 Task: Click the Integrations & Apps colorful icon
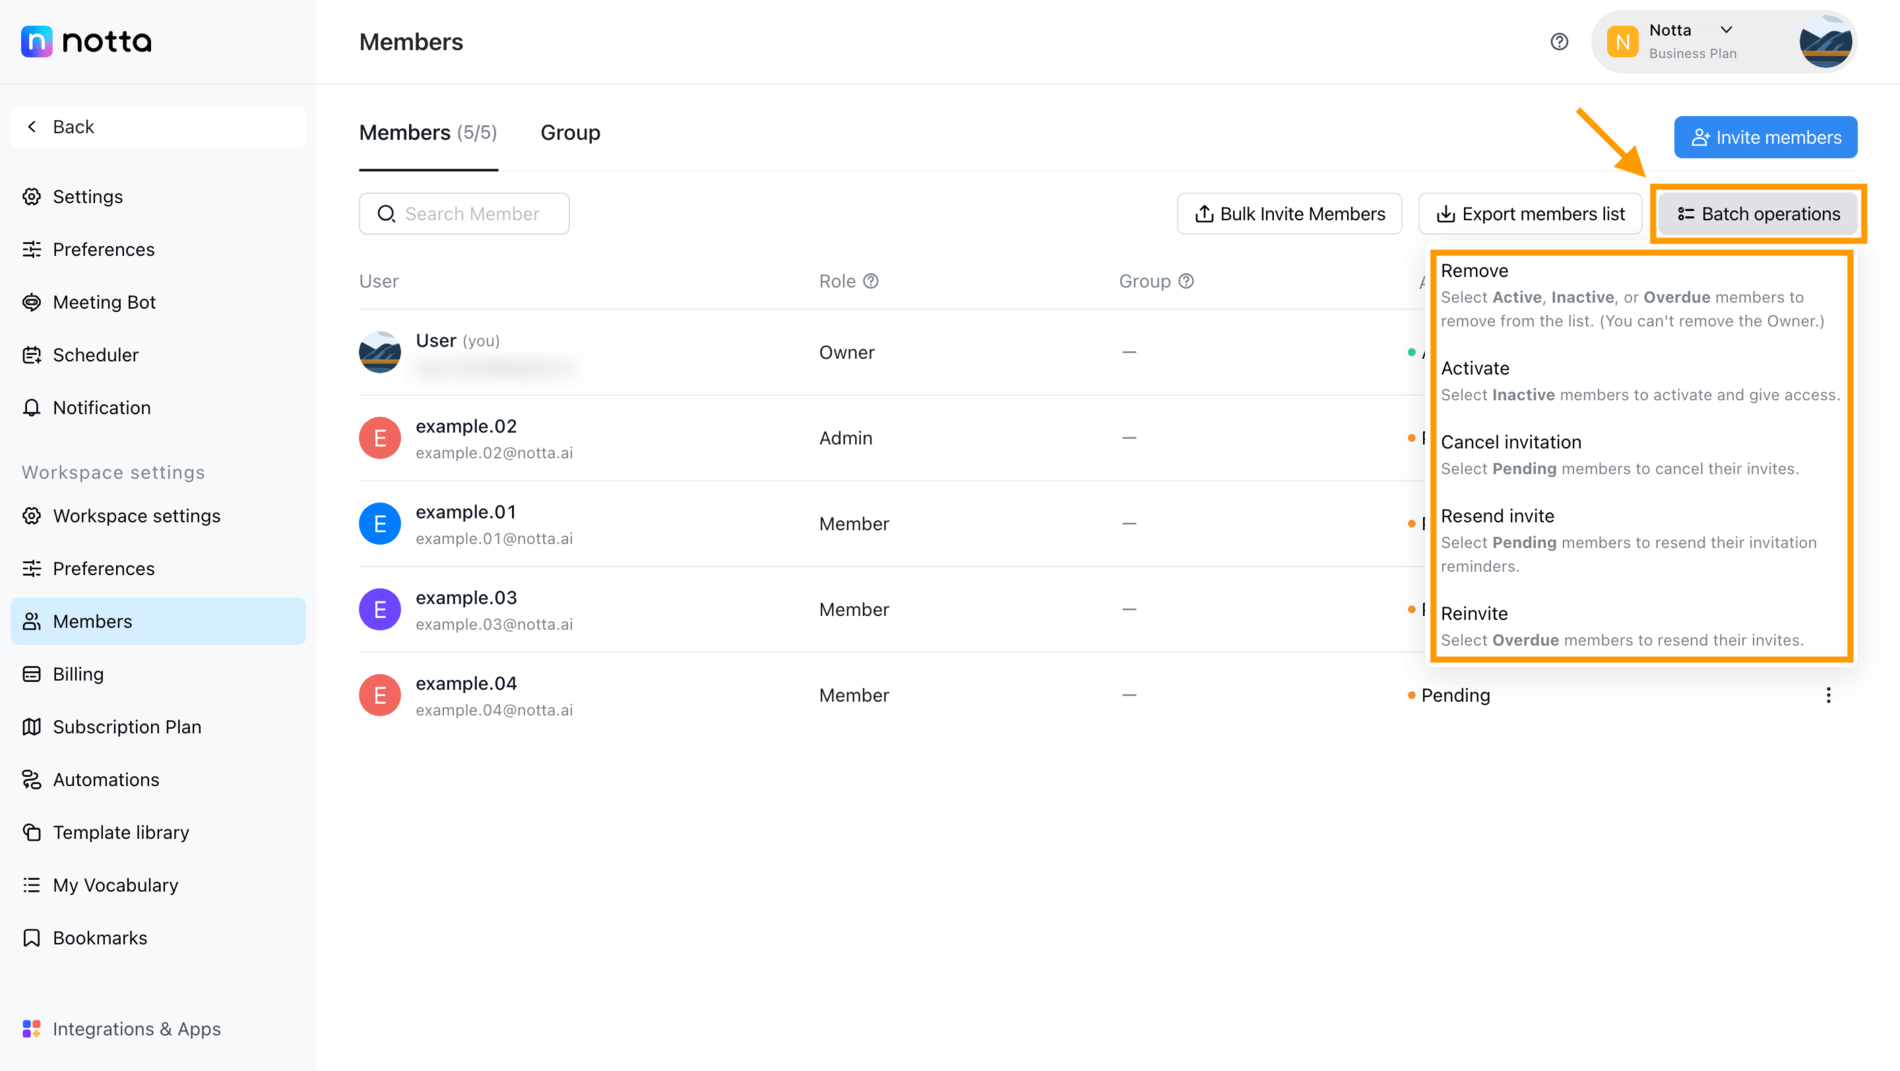tap(32, 1029)
